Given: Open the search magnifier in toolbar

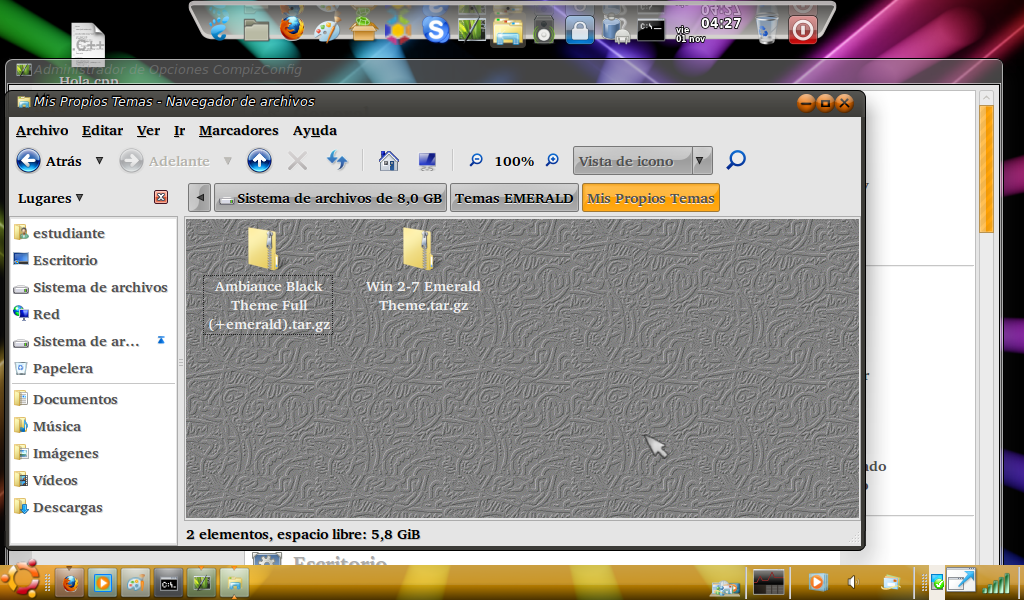Looking at the screenshot, I should pos(736,160).
